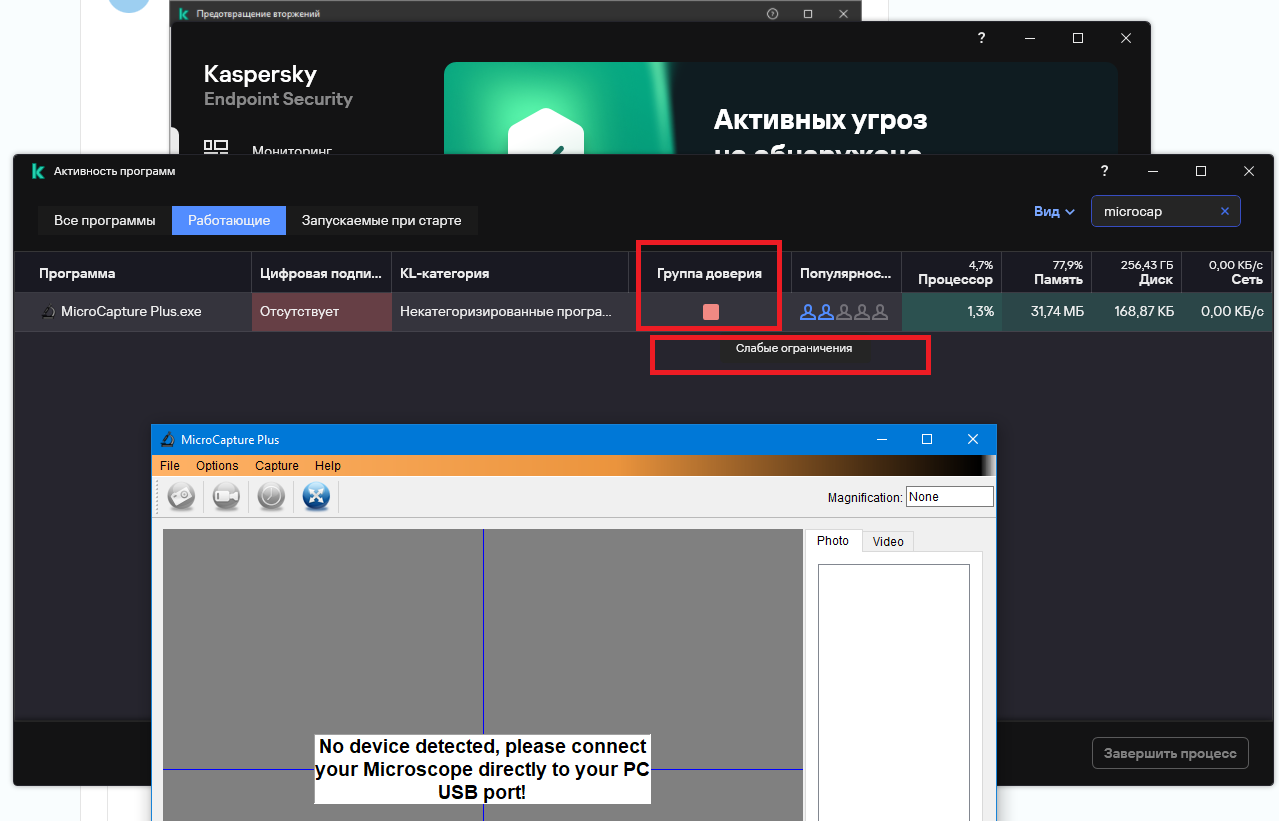The width and height of the screenshot is (1279, 821).
Task: Switch to the Video tab
Action: click(x=887, y=541)
